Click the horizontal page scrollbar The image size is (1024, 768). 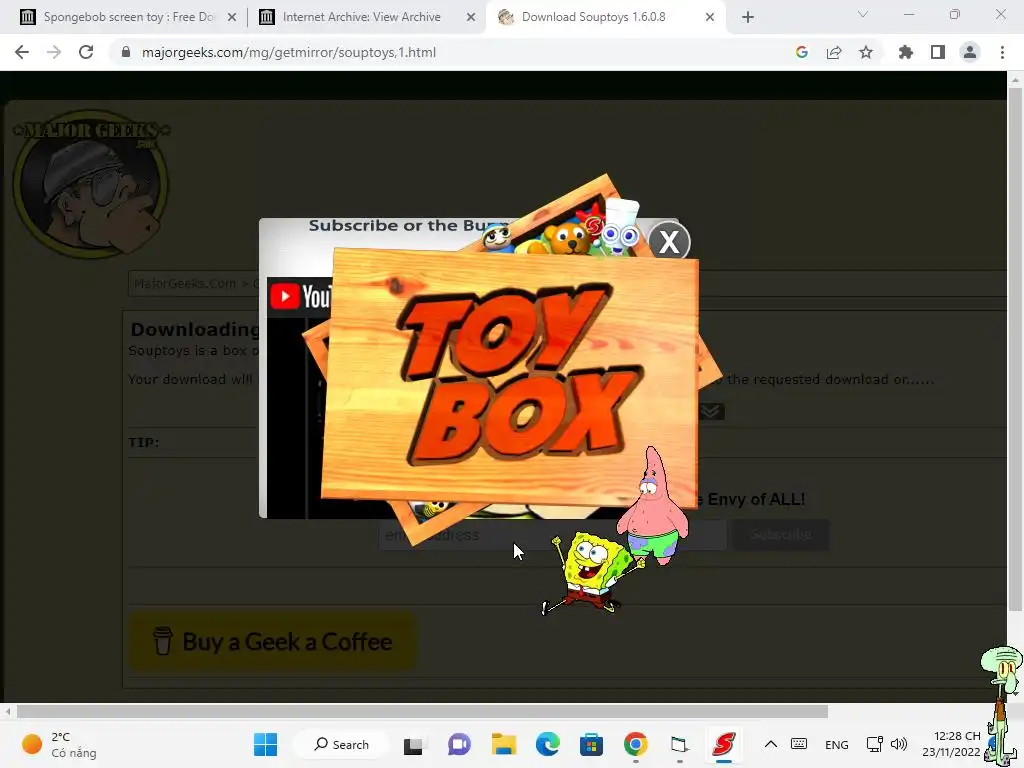422,711
